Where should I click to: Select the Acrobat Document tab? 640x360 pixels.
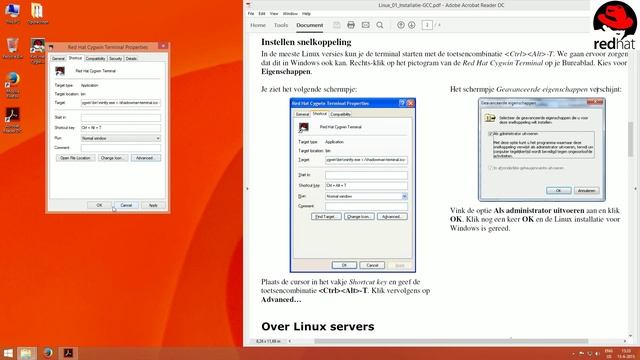point(309,25)
